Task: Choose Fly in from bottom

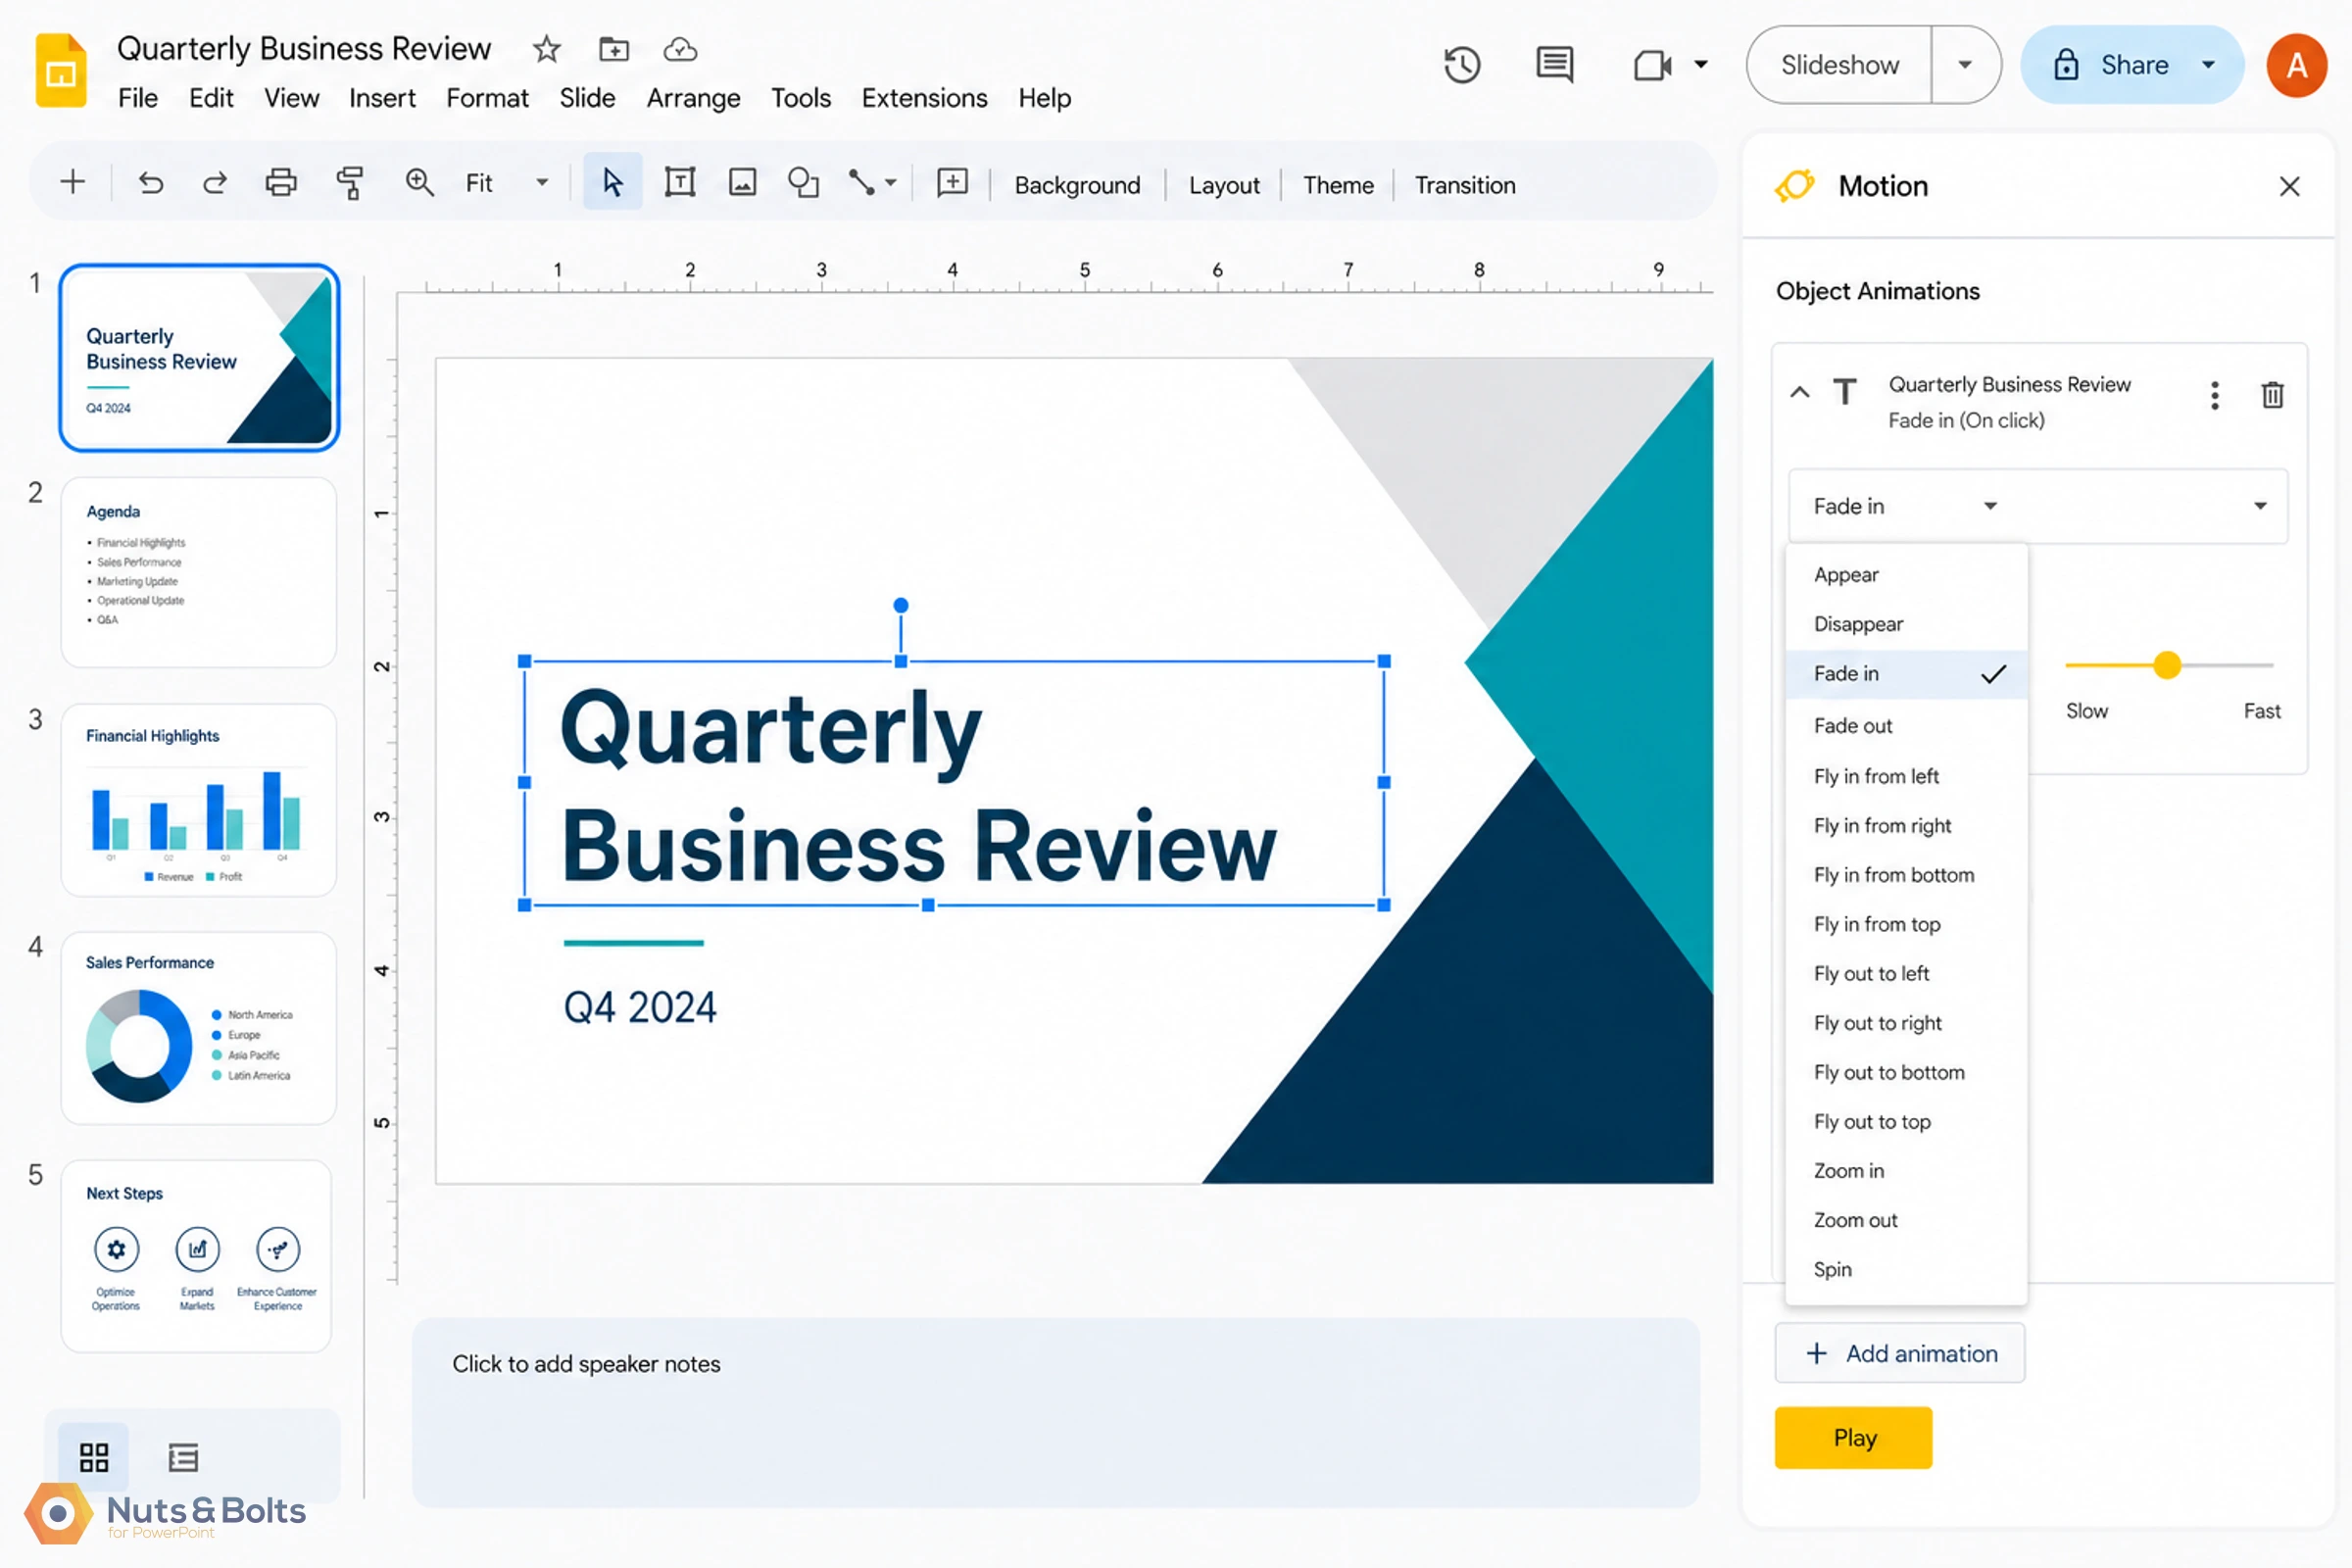Action: click(x=1905, y=875)
